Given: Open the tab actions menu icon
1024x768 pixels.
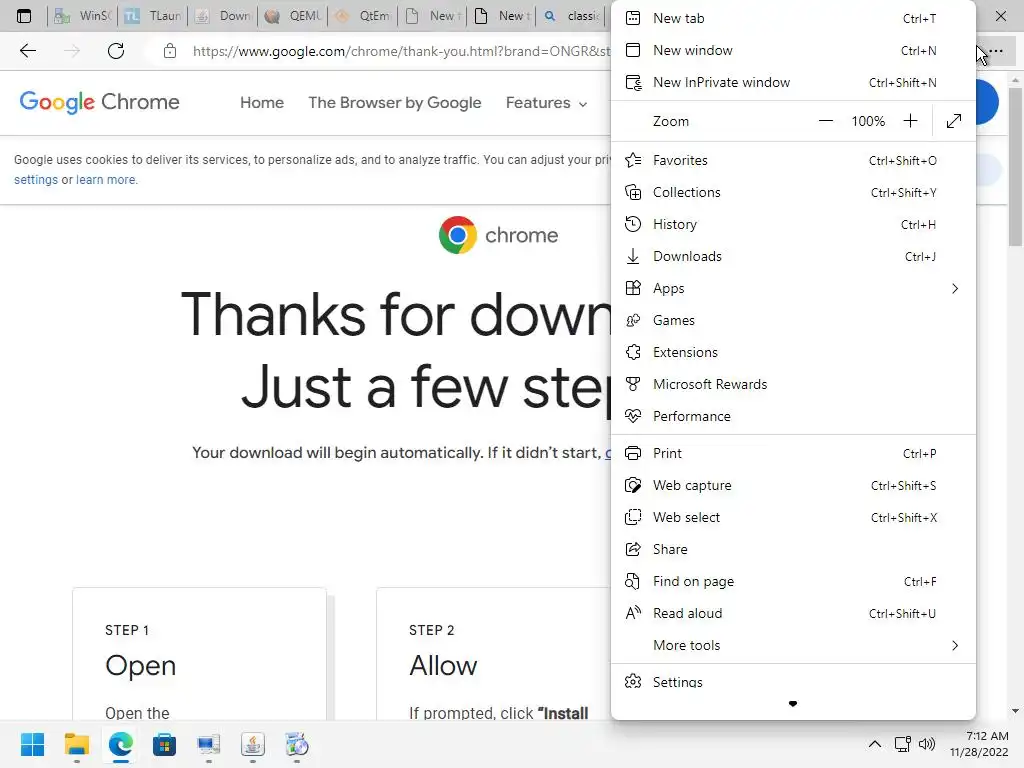Looking at the screenshot, I should (x=24, y=16).
